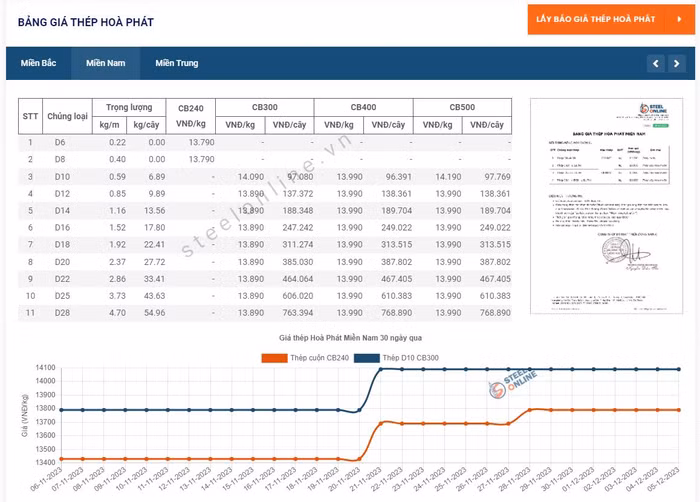Viewport: 700px width, 502px height.
Task: Select the D14 row label
Action: coord(62,211)
